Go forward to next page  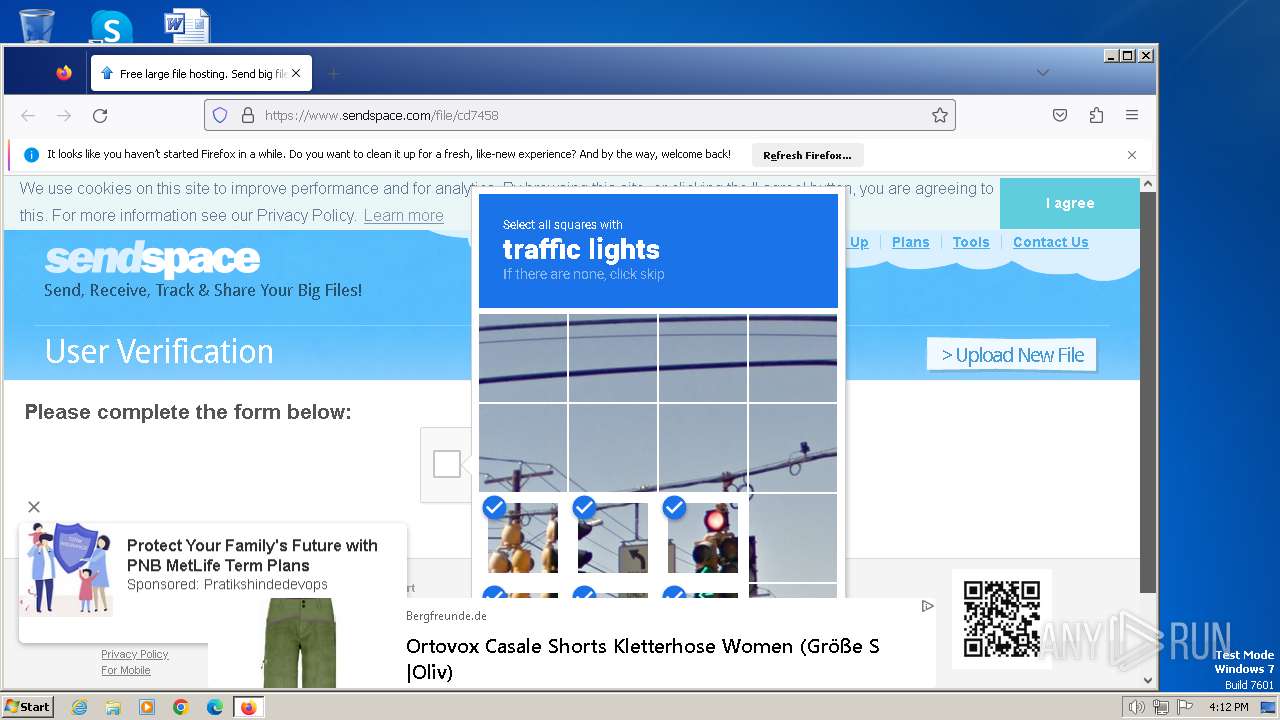[x=64, y=116]
